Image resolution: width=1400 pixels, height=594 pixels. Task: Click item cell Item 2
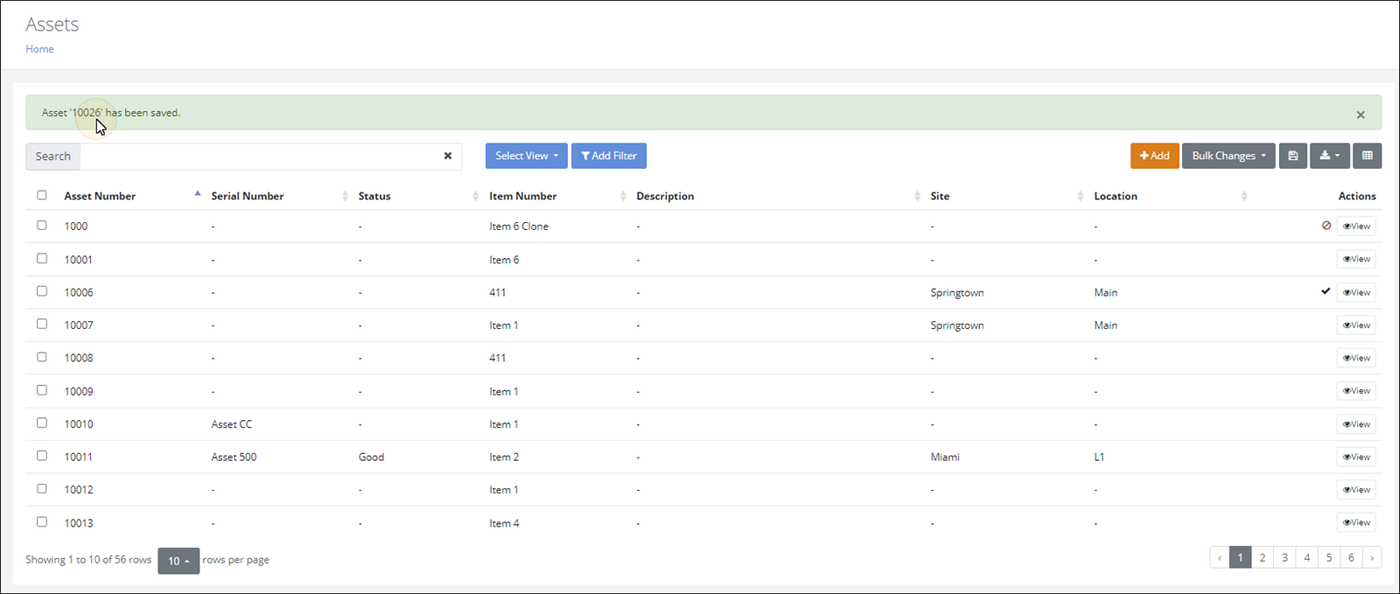point(504,457)
